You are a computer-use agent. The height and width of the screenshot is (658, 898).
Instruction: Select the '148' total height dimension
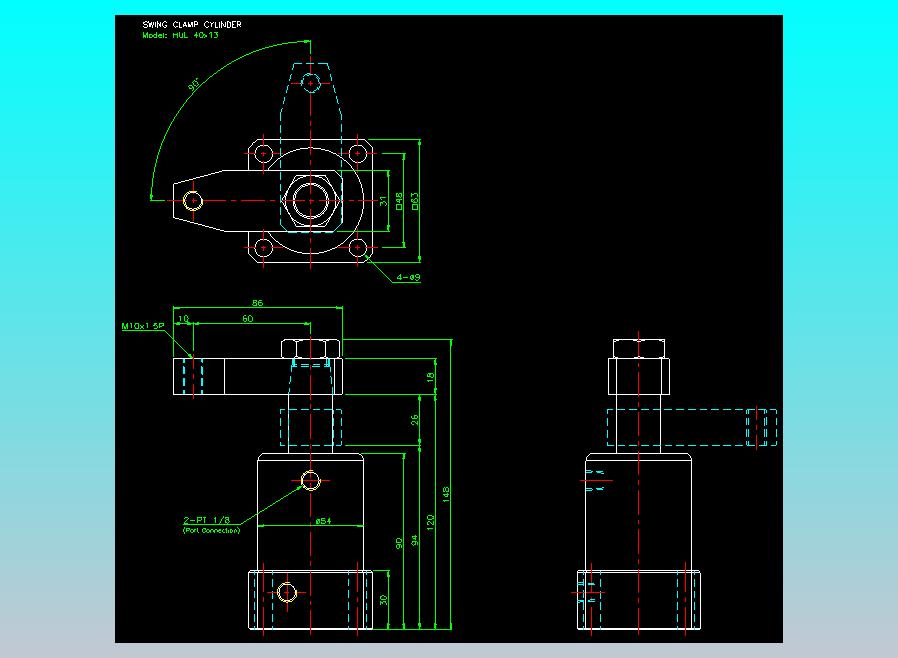pyautogui.click(x=446, y=495)
